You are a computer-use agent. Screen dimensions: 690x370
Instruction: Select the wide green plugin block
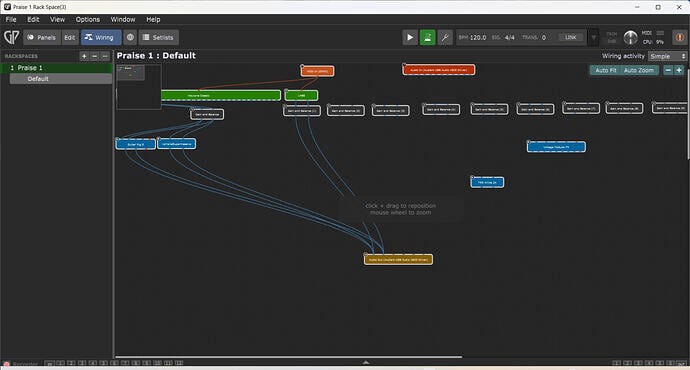click(x=220, y=95)
